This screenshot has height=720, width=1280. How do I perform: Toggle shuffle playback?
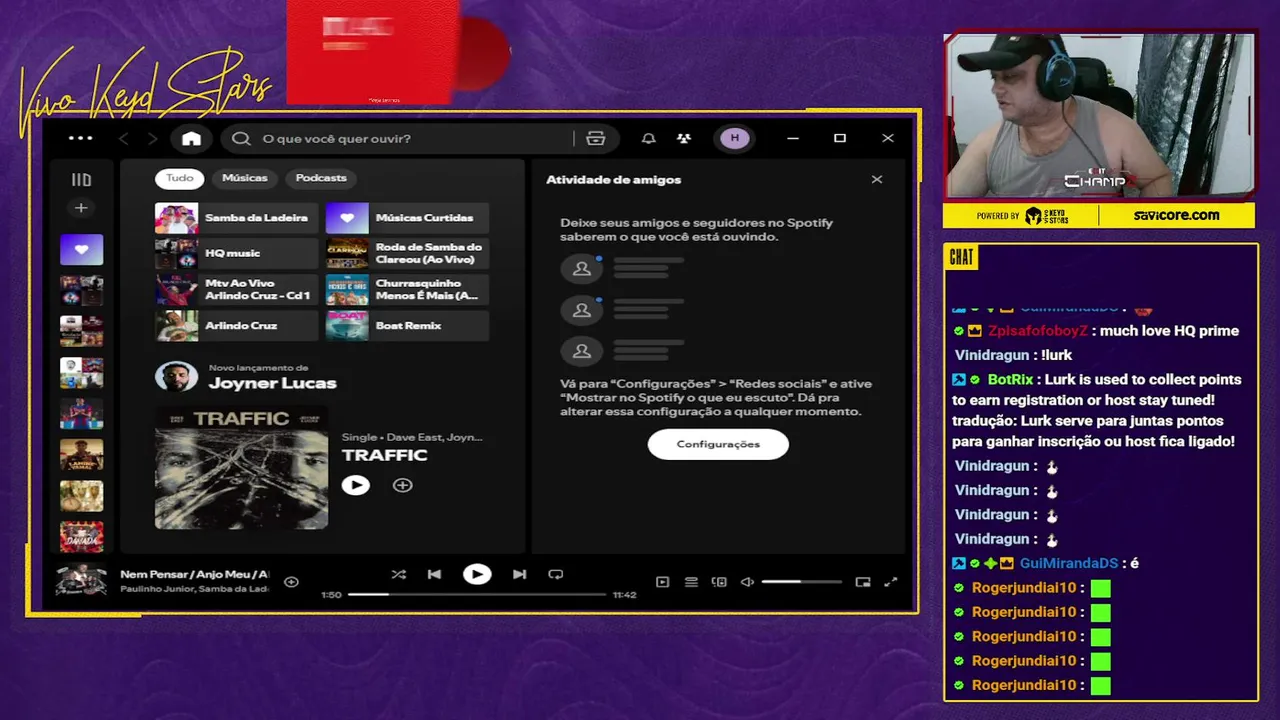[399, 574]
